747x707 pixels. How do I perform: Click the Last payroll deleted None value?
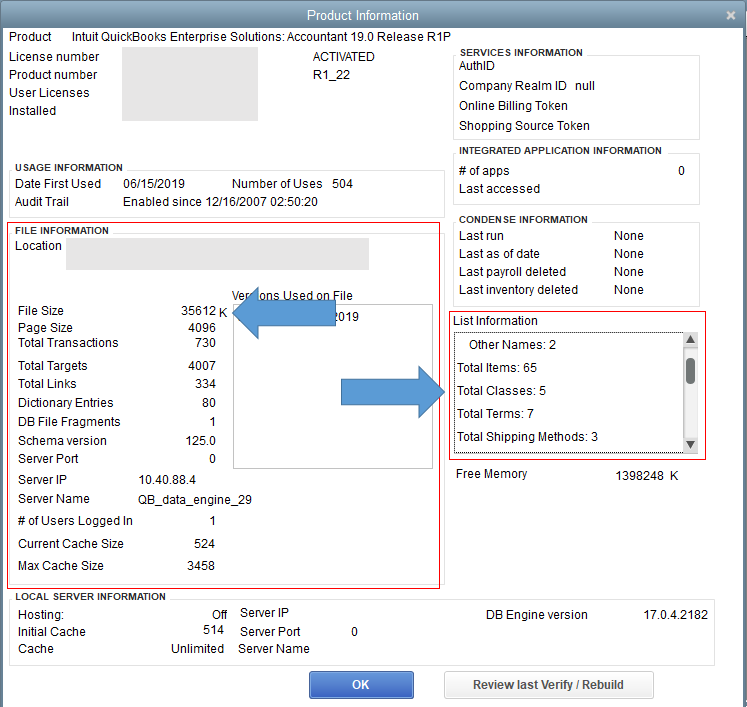[629, 272]
